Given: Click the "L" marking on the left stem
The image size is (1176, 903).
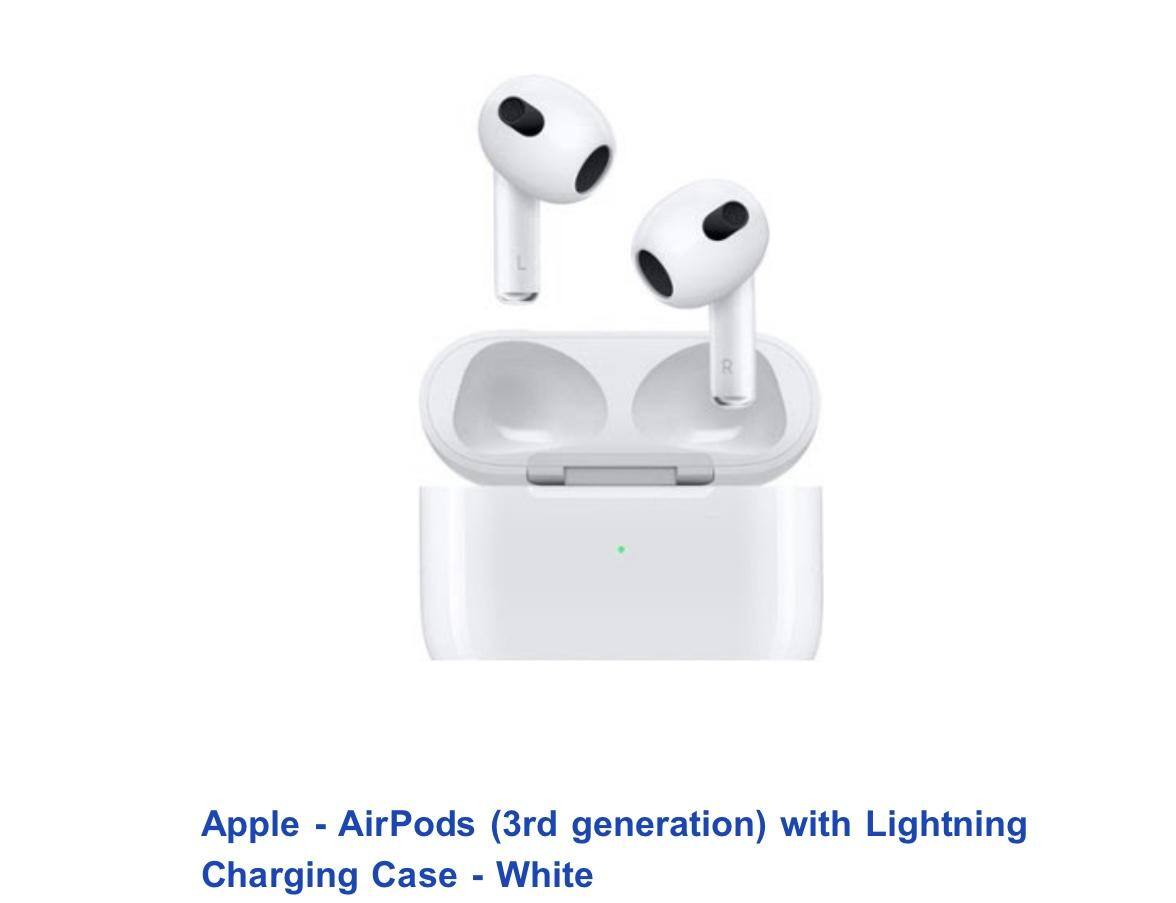Looking at the screenshot, I should click(521, 263).
